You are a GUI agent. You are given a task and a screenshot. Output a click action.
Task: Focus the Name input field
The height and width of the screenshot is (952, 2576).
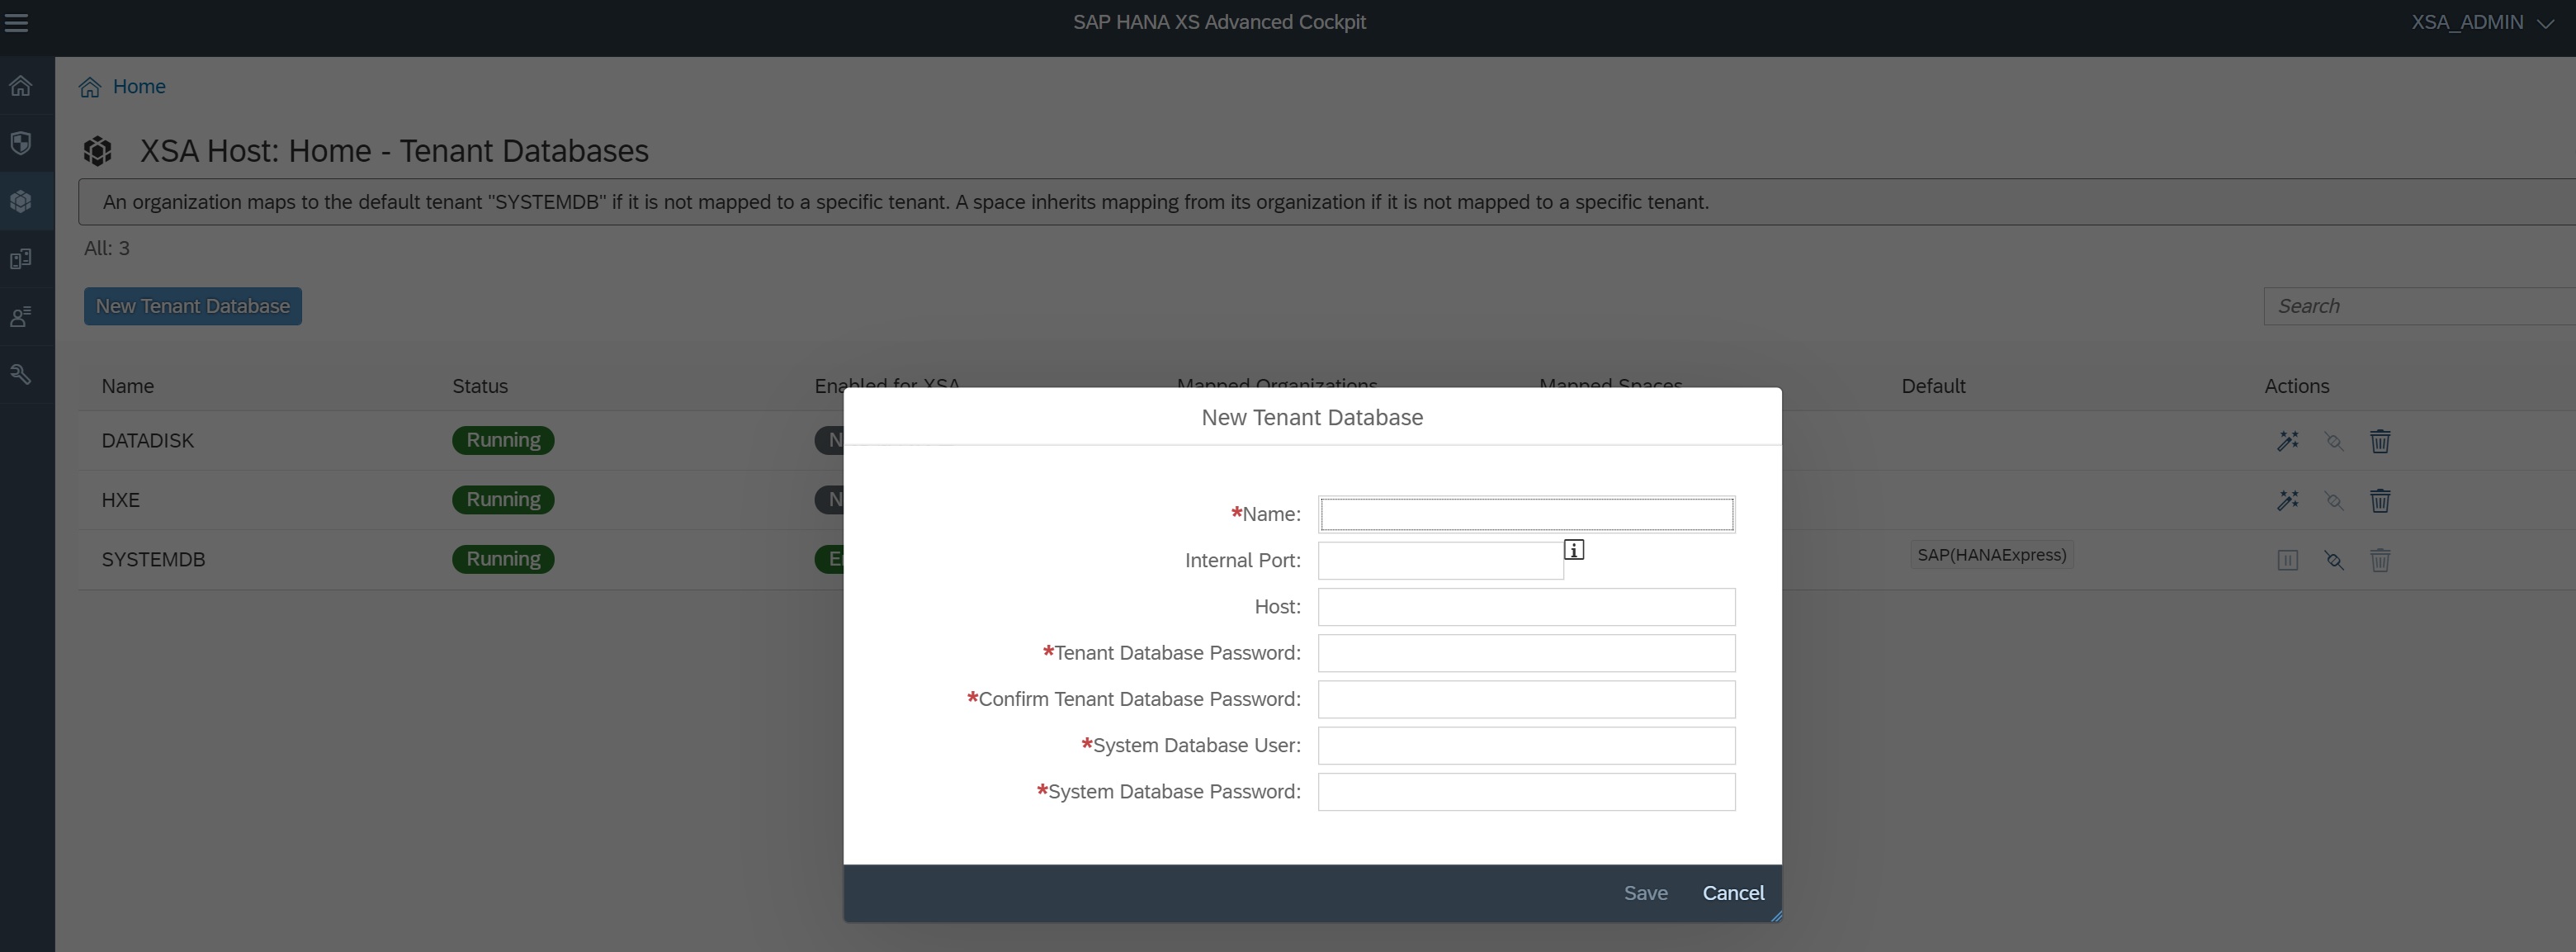(x=1526, y=514)
